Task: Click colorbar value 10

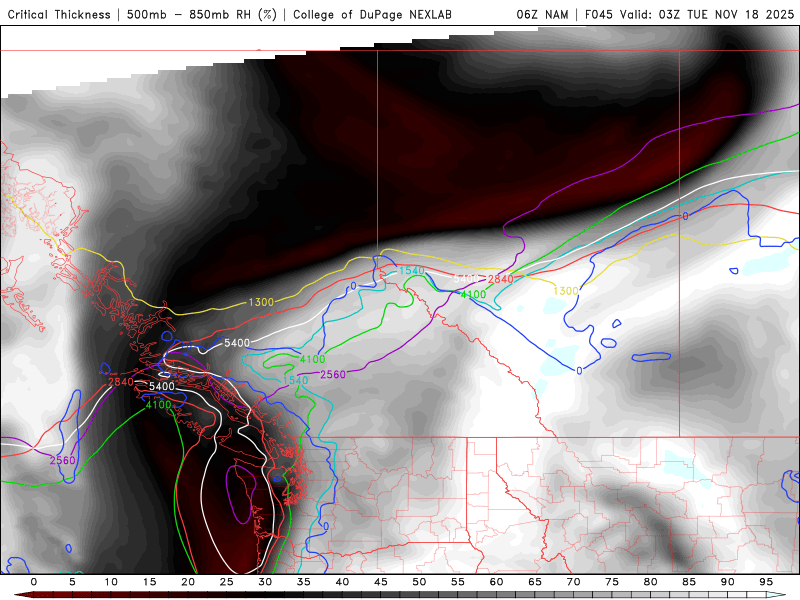Action: tap(111, 582)
